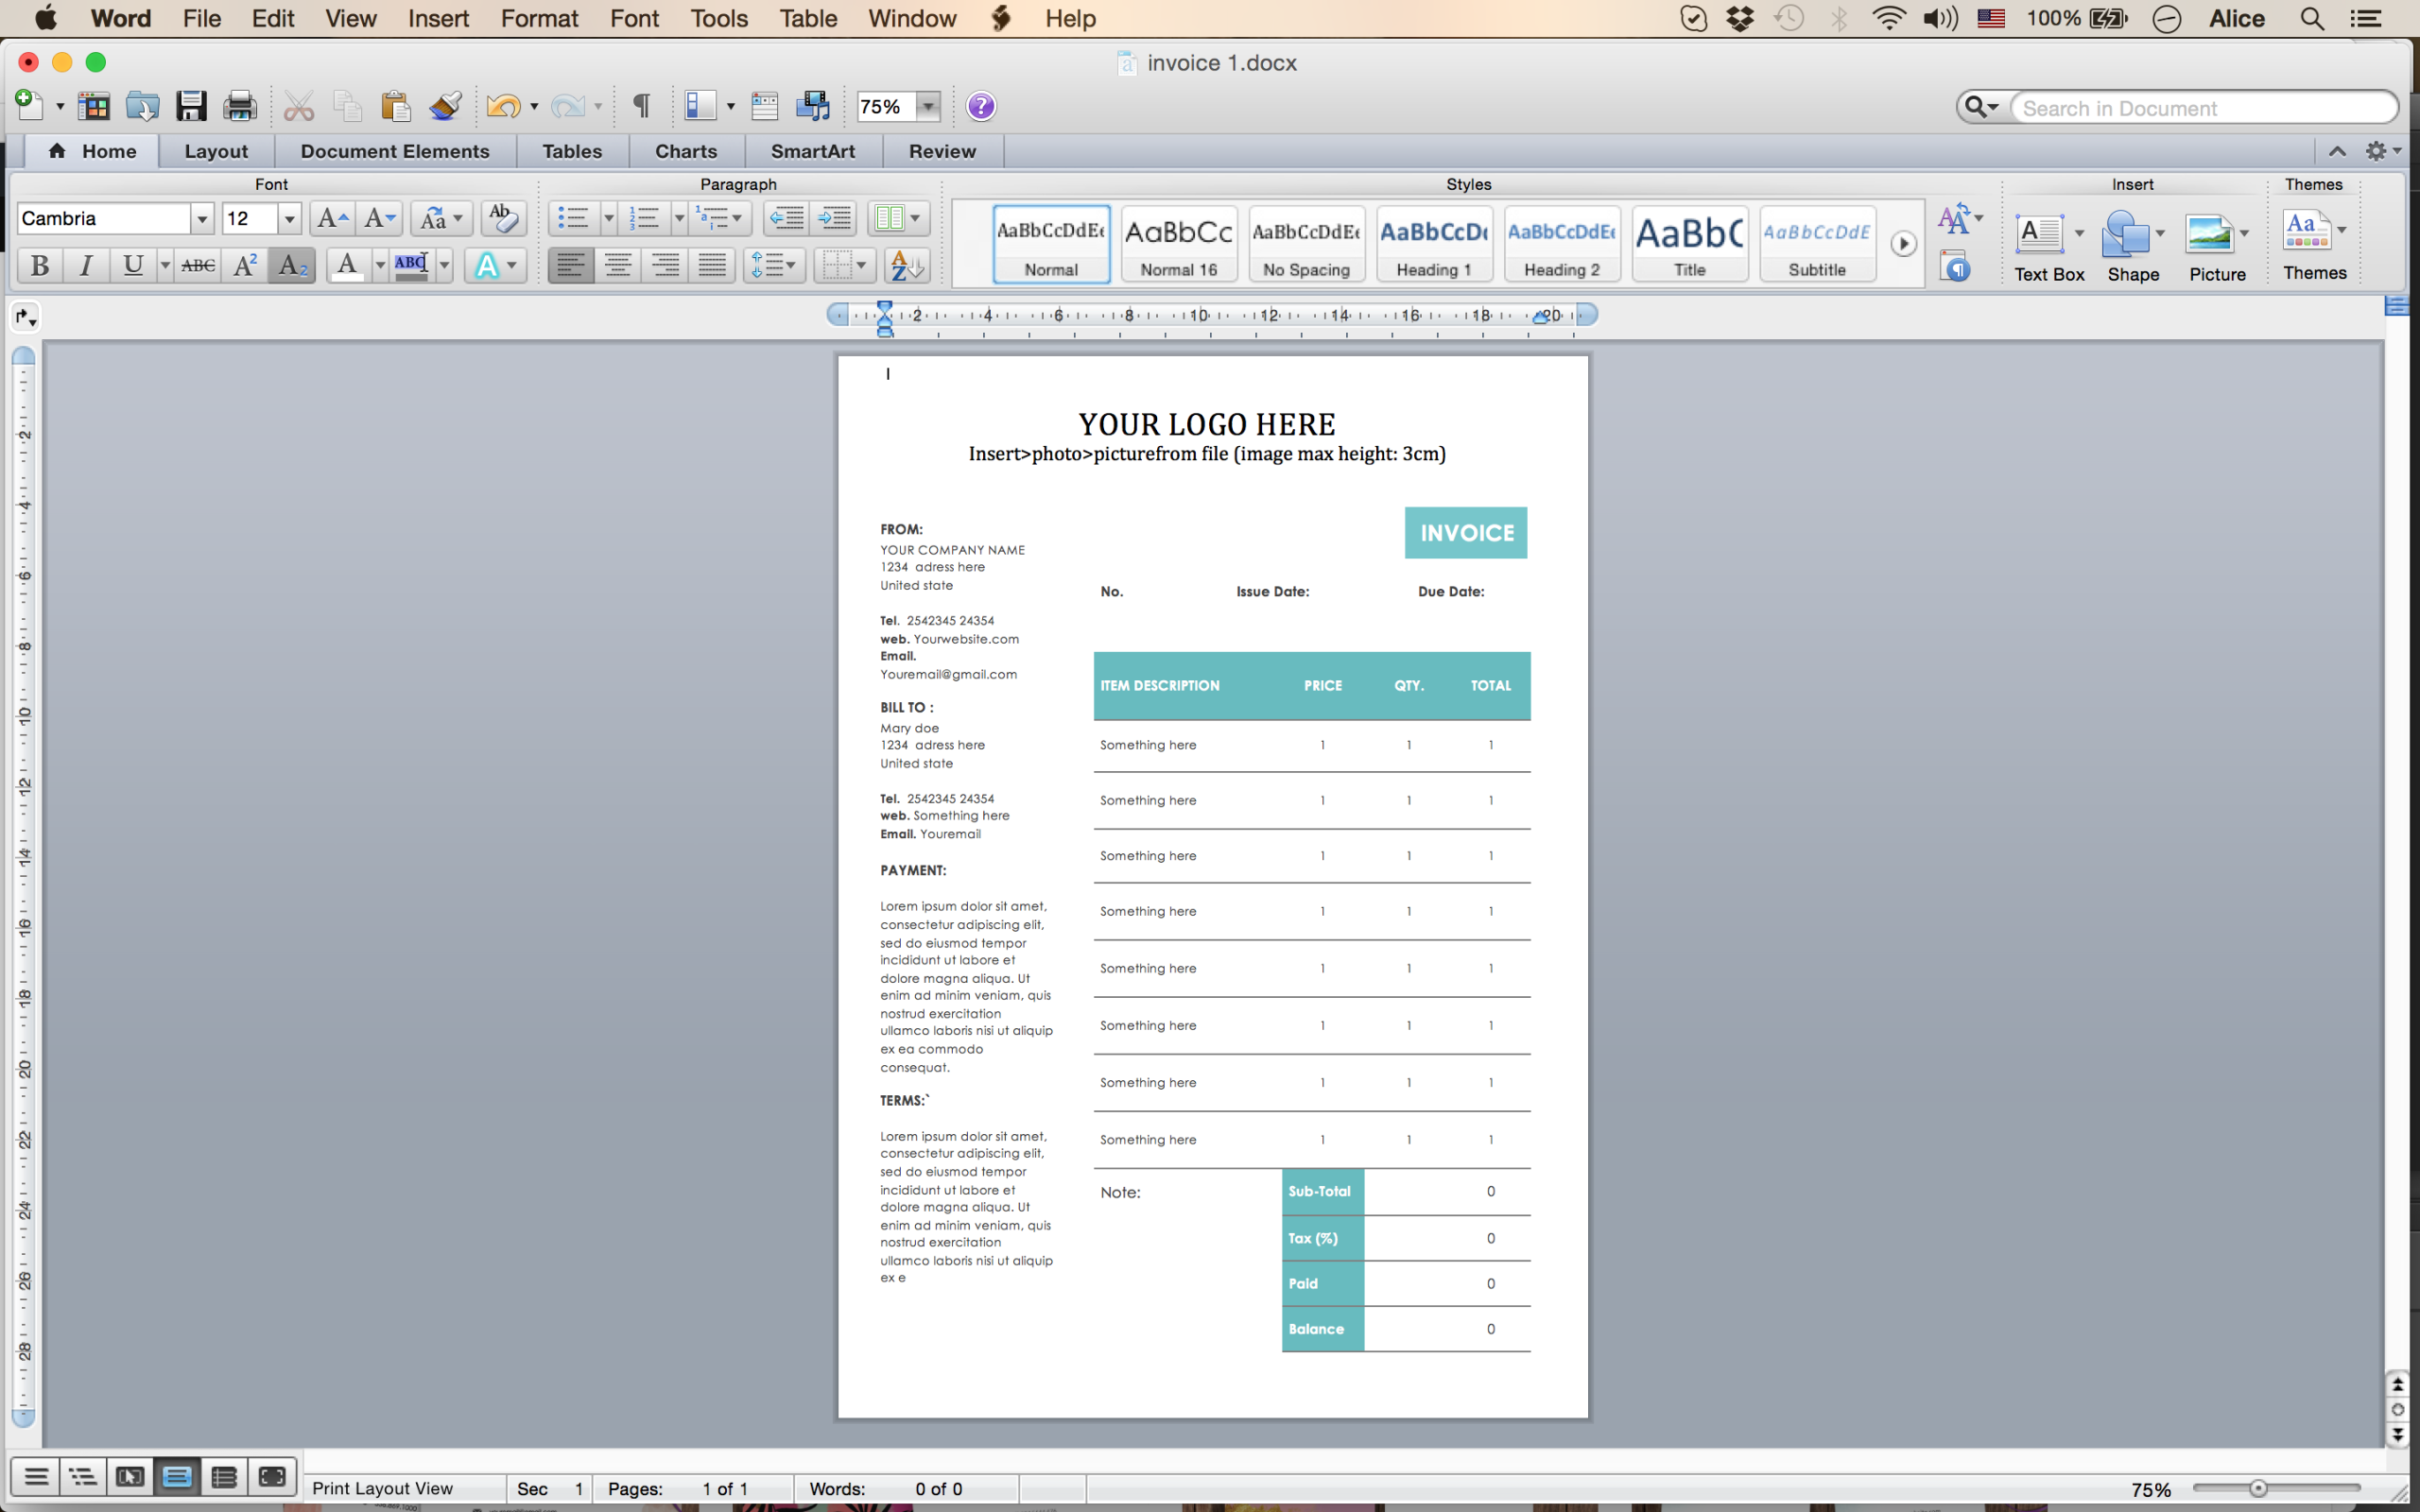Open the 75% zoom dropdown in toolbar
The height and width of the screenshot is (1512, 2420).
tap(929, 106)
